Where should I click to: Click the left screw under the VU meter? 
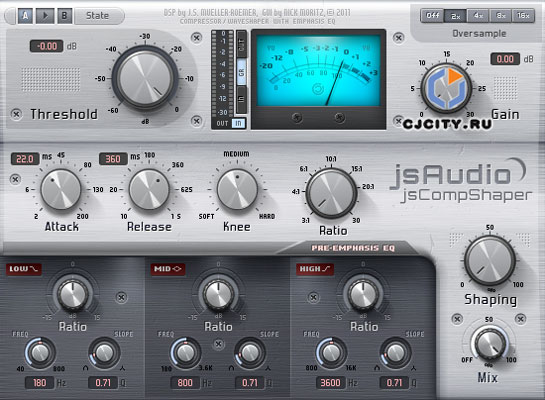click(297, 118)
